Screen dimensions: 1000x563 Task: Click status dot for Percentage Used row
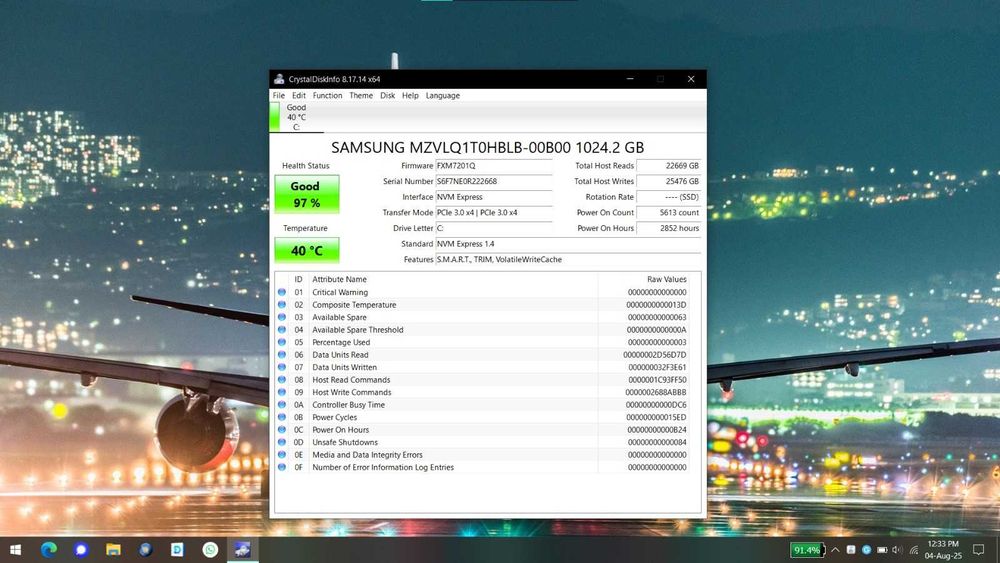[x=282, y=342]
